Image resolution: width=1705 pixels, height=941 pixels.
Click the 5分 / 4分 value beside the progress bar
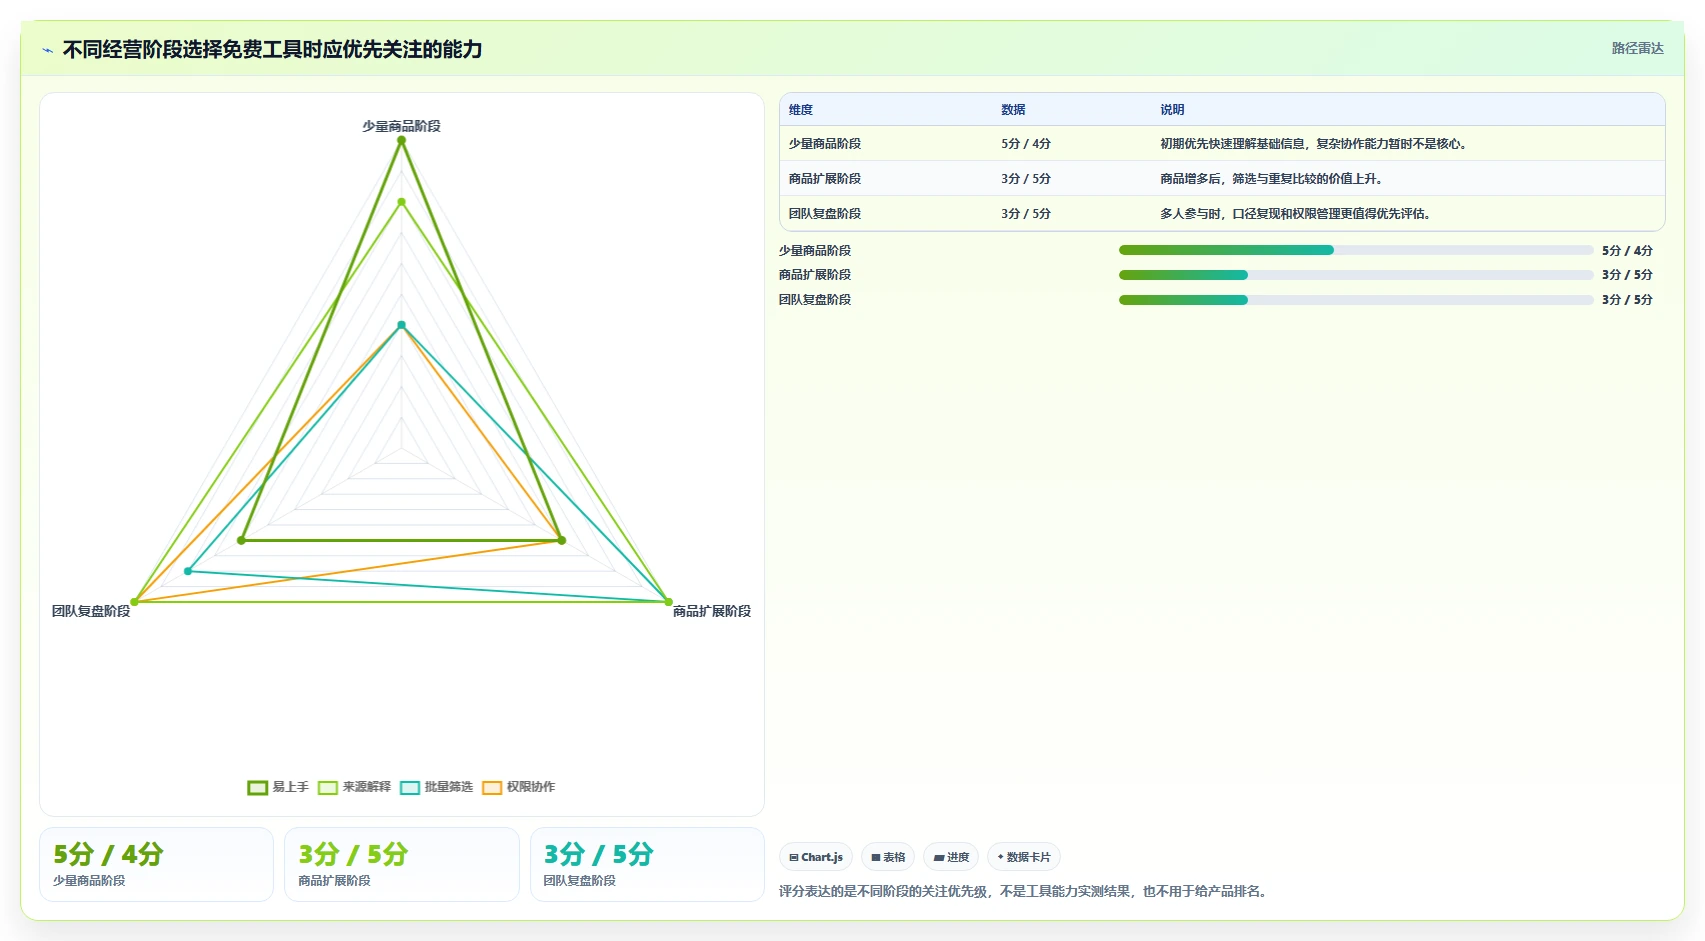pos(1627,251)
